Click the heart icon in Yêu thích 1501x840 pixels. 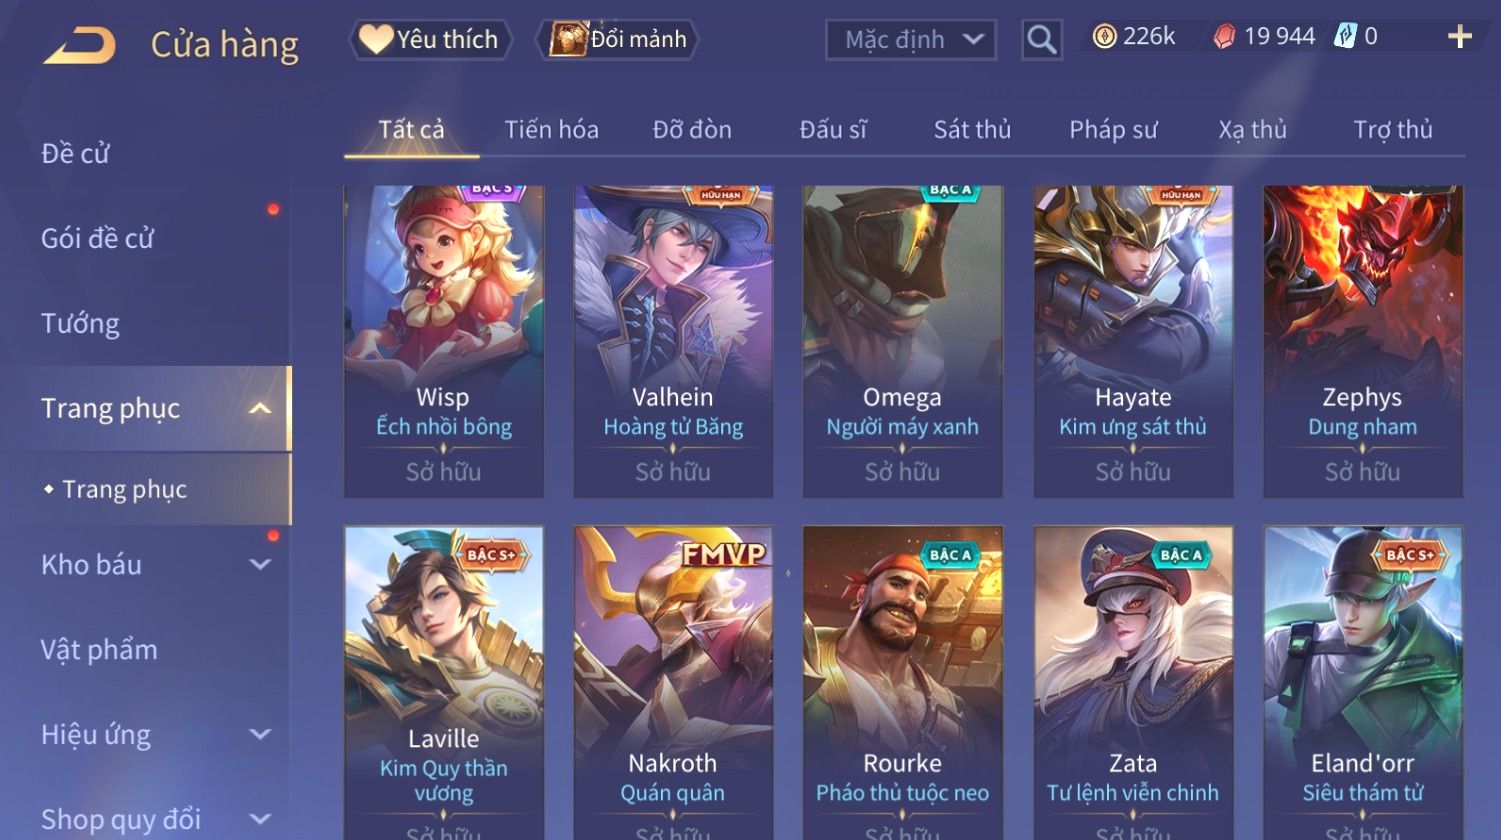tap(376, 39)
